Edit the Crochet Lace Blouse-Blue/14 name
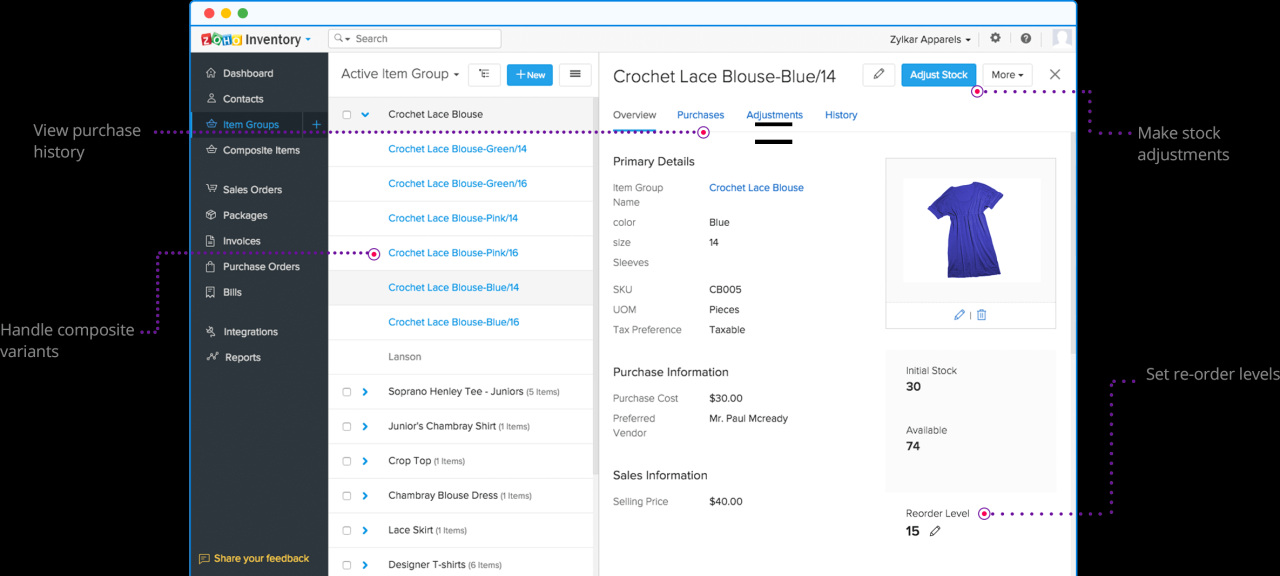The width and height of the screenshot is (1280, 576). (x=878, y=74)
